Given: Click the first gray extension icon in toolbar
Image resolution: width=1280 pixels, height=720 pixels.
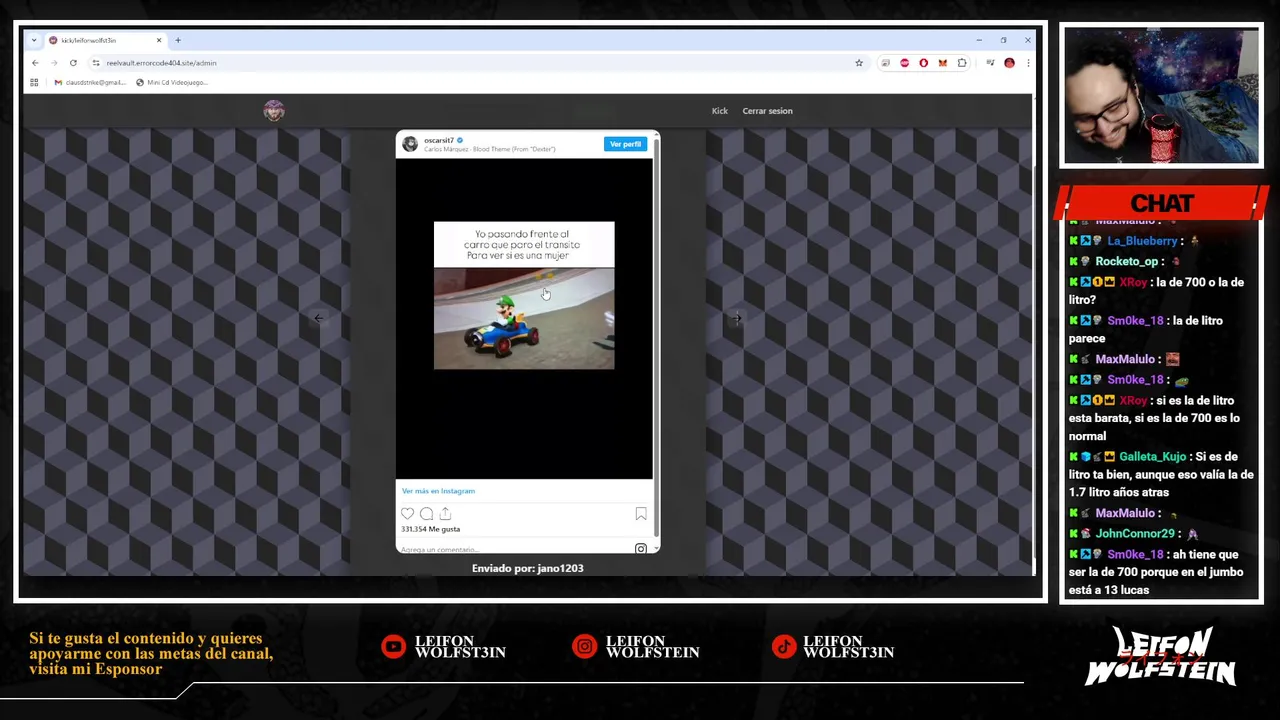Looking at the screenshot, I should click(885, 63).
